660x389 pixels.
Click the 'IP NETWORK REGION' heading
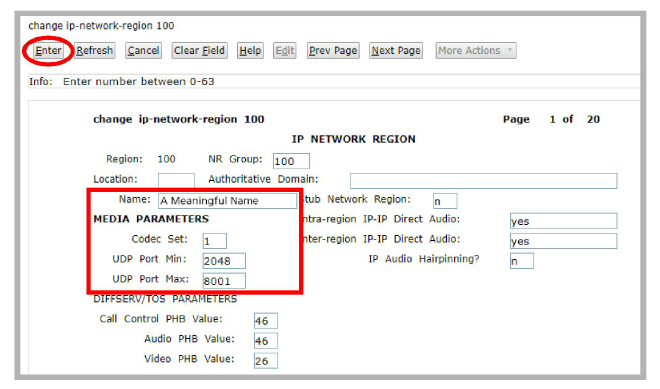click(x=354, y=139)
